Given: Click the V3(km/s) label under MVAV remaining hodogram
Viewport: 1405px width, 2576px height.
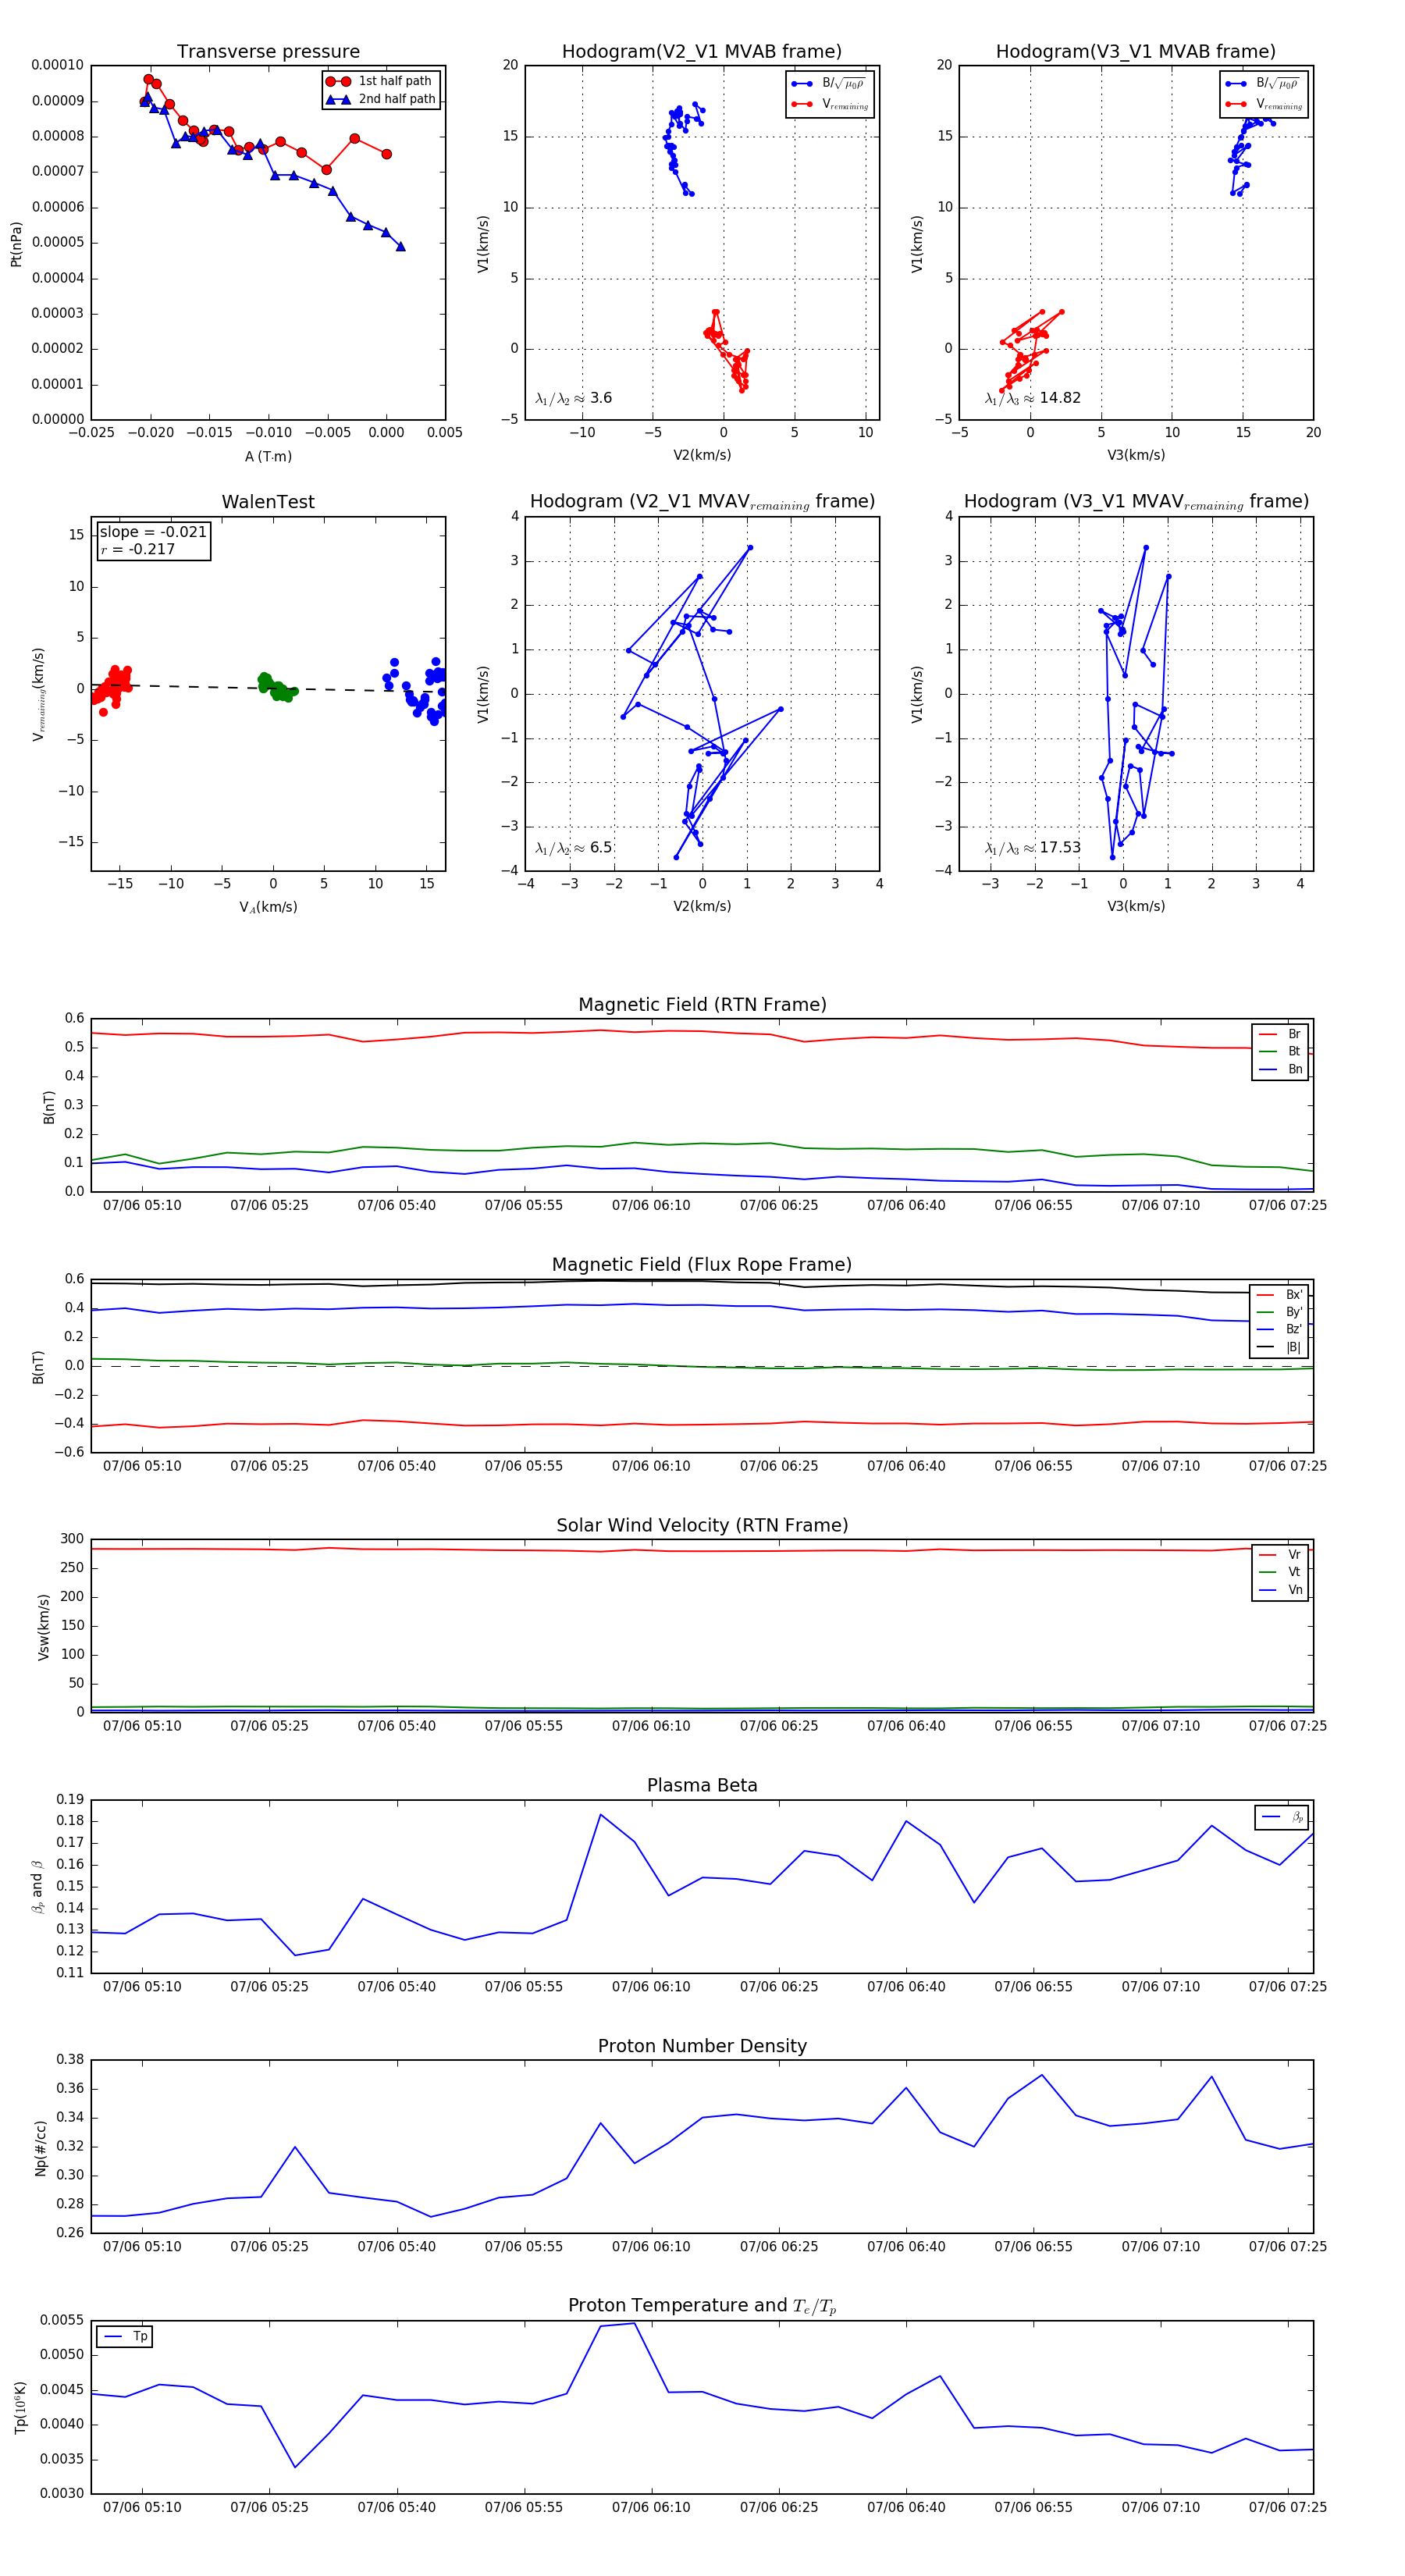Looking at the screenshot, I should click(1136, 906).
